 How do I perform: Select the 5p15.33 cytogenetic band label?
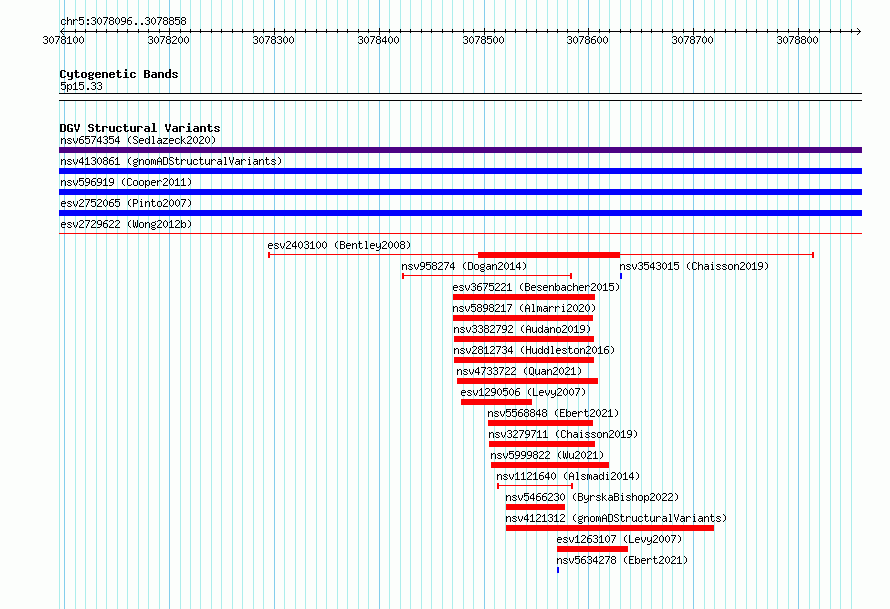[81, 86]
